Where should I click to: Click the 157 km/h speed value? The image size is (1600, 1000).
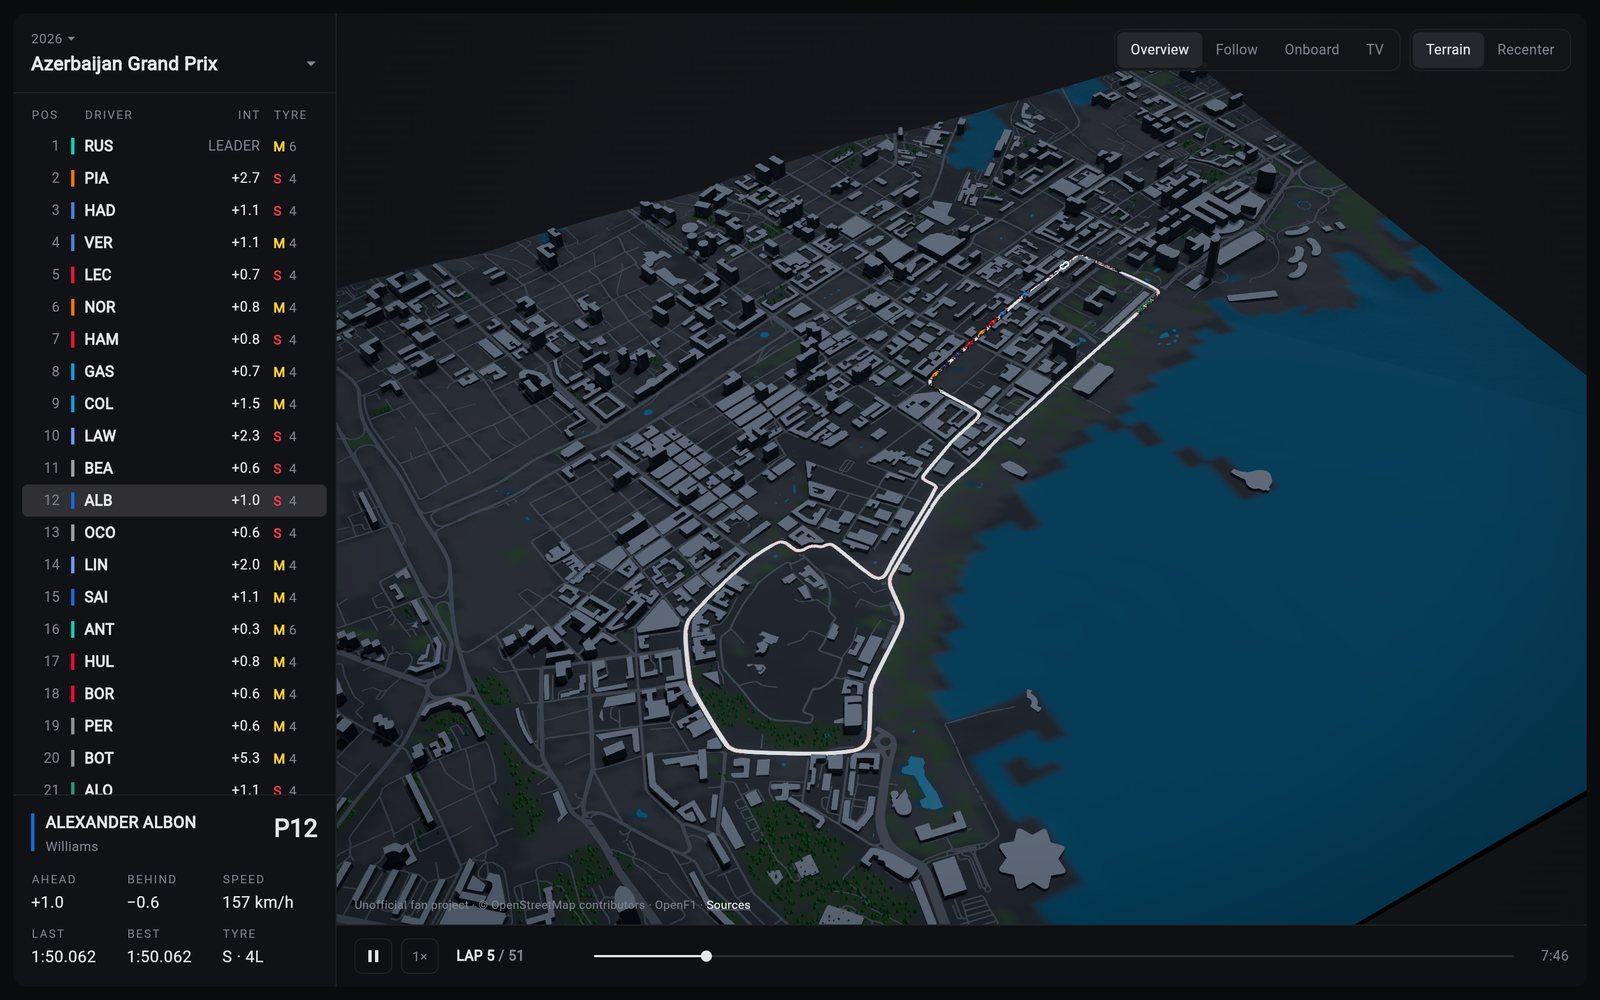coord(258,902)
